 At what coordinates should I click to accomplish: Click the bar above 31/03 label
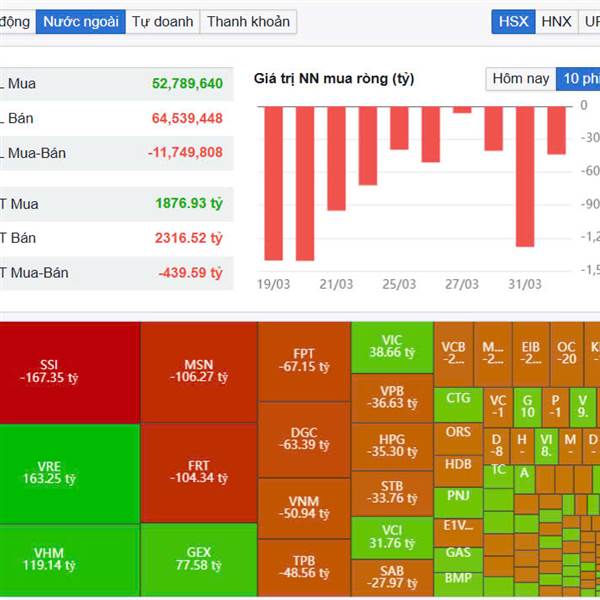[x=525, y=176]
